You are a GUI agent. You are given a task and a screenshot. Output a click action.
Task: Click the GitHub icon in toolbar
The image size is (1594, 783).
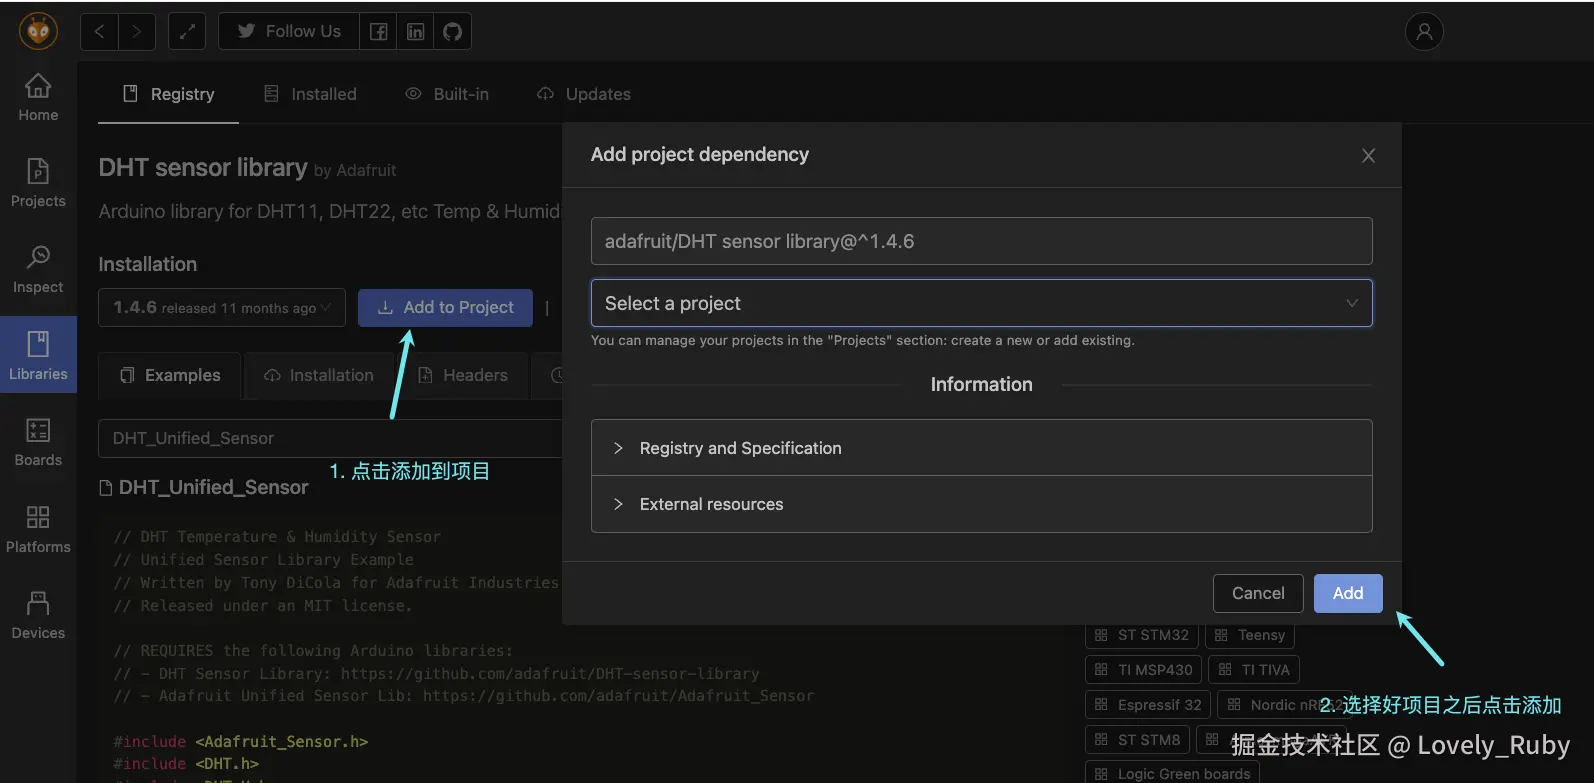point(453,32)
